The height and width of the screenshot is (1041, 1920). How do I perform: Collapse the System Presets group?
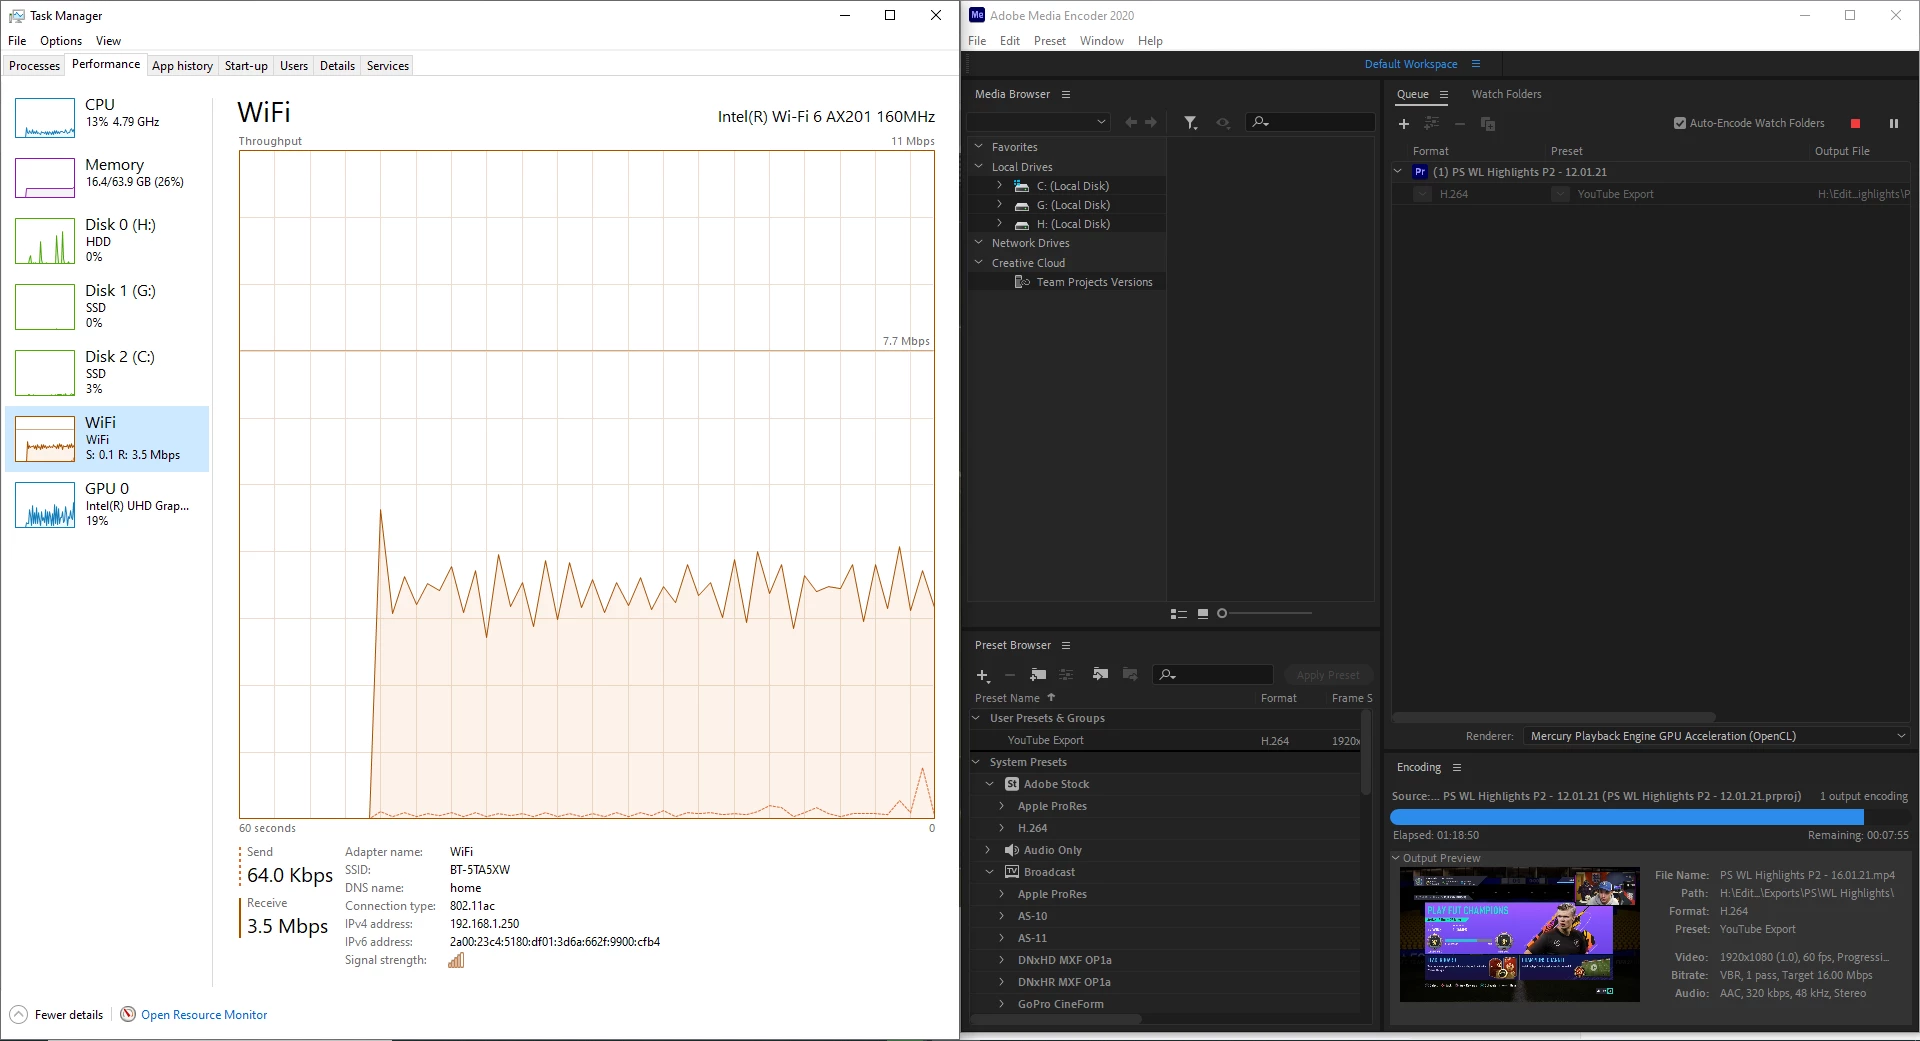click(x=977, y=761)
